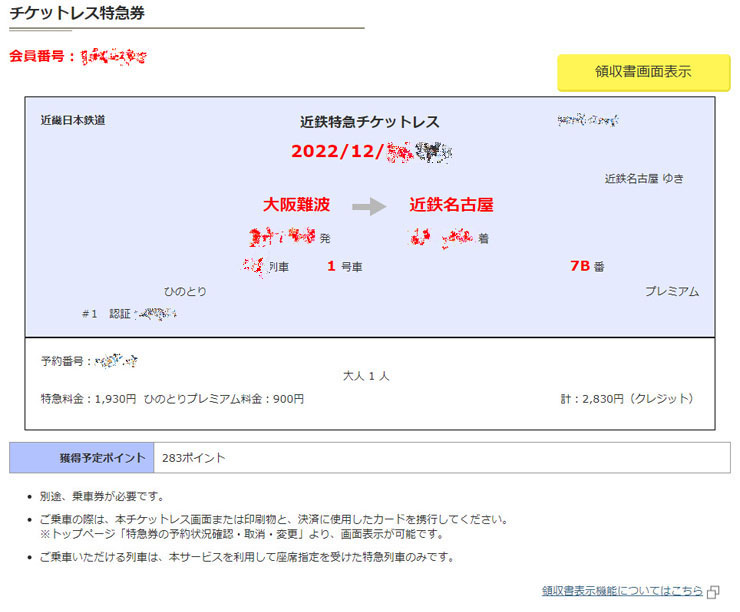Click the 獲得予定ポイント header cell
Image resolution: width=740 pixels, height=612 pixels.
(82, 458)
